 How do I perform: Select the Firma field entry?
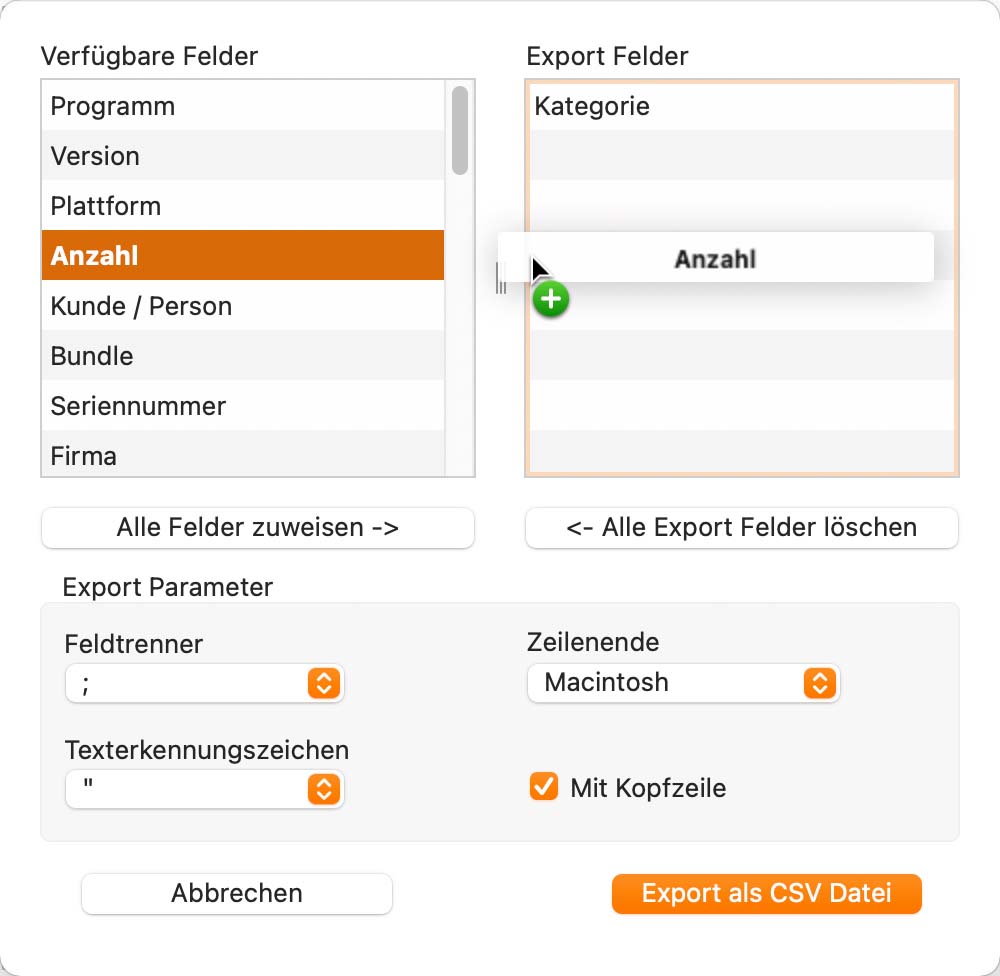[243, 454]
